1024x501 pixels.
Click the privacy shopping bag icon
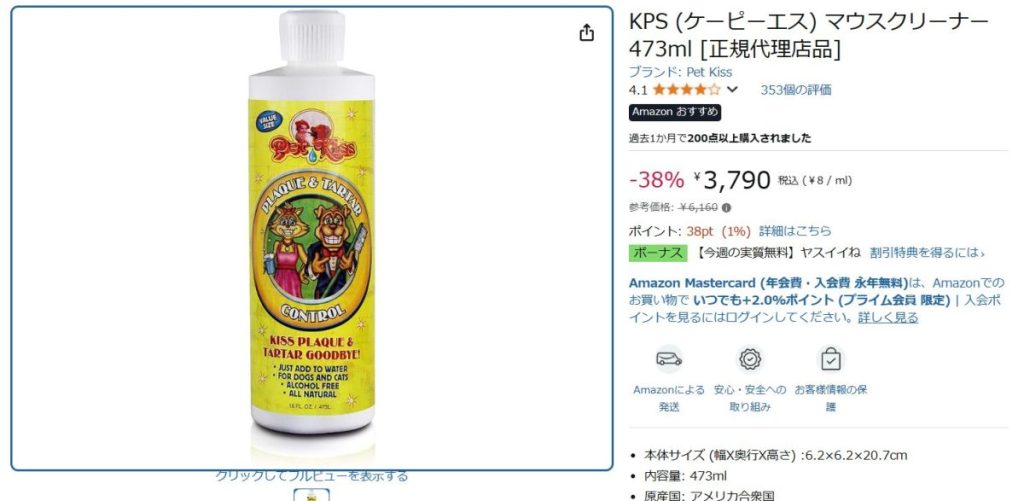tap(831, 359)
